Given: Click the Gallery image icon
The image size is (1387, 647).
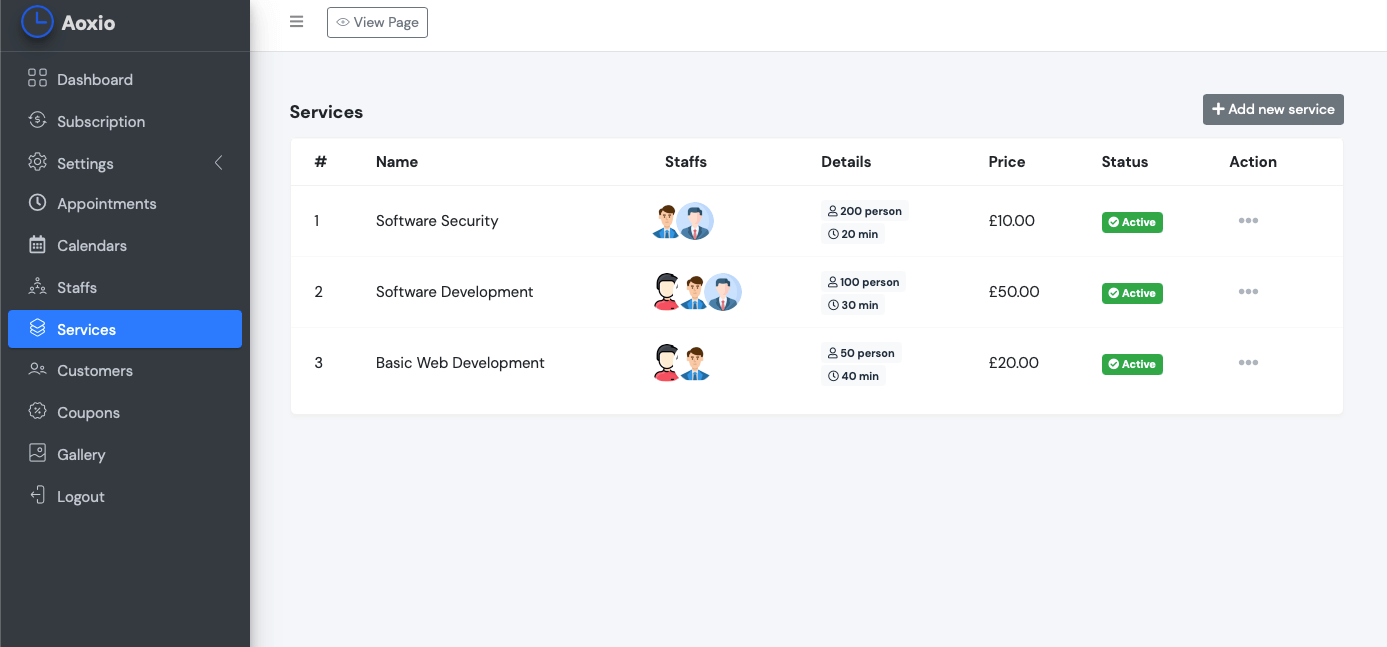Looking at the screenshot, I should (37, 454).
